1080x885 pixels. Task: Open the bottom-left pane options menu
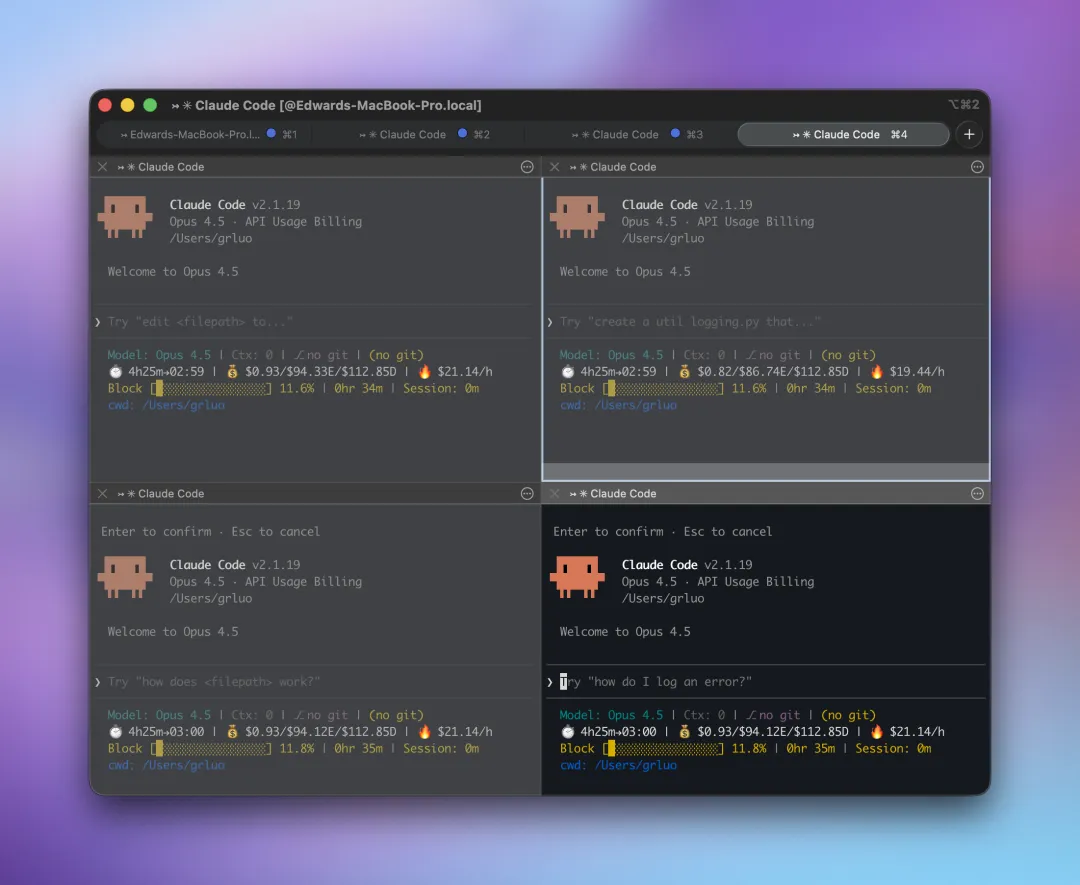point(527,494)
